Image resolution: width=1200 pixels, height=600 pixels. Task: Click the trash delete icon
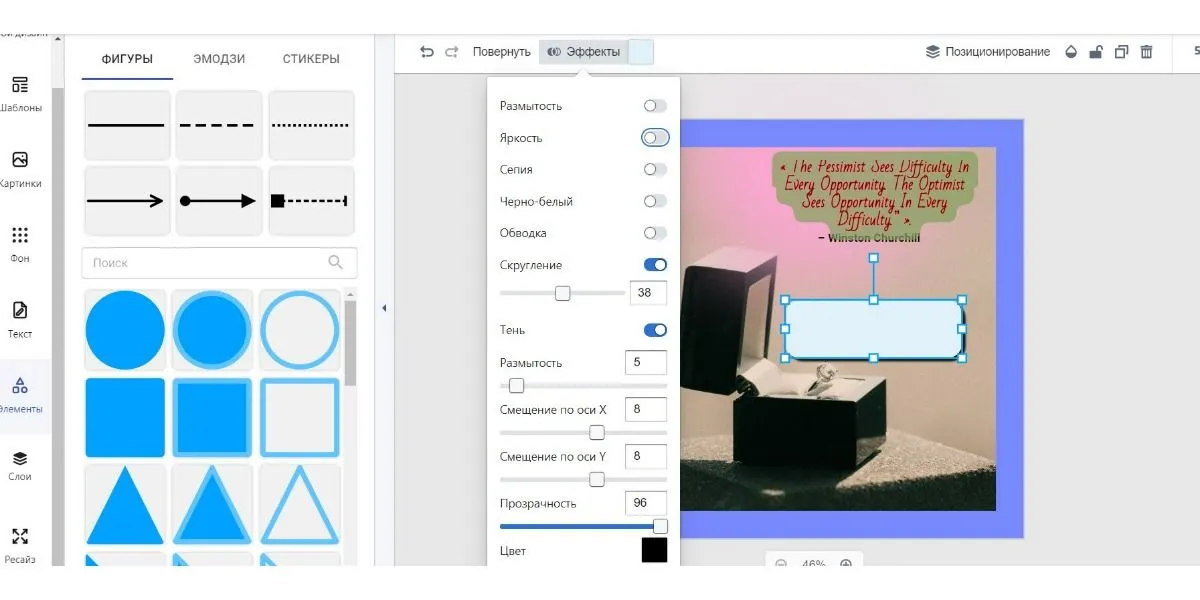[x=1147, y=52]
